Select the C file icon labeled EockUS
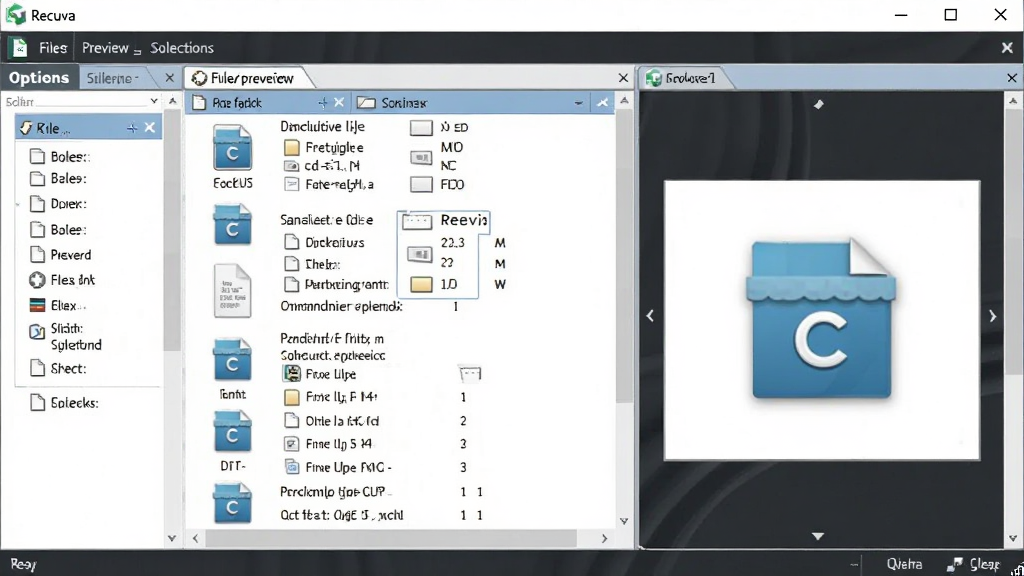This screenshot has height=576, width=1024. click(x=232, y=148)
